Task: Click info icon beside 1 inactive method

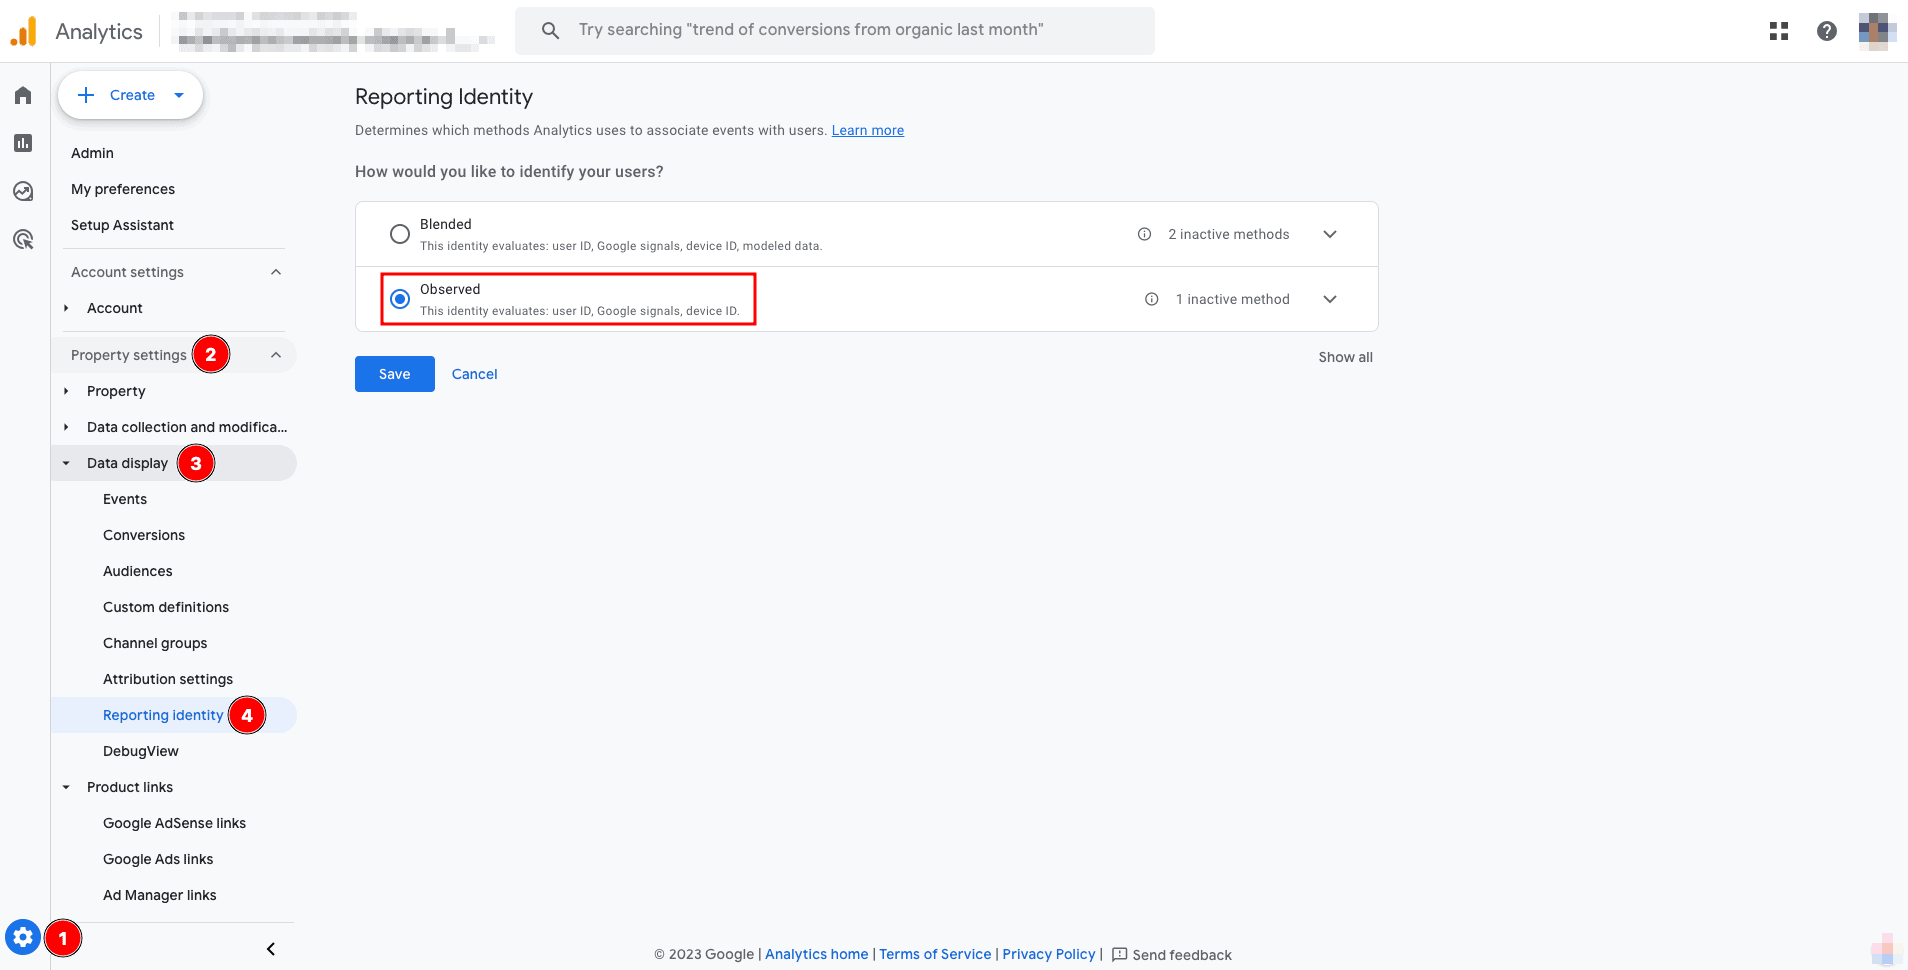Action: (x=1151, y=299)
